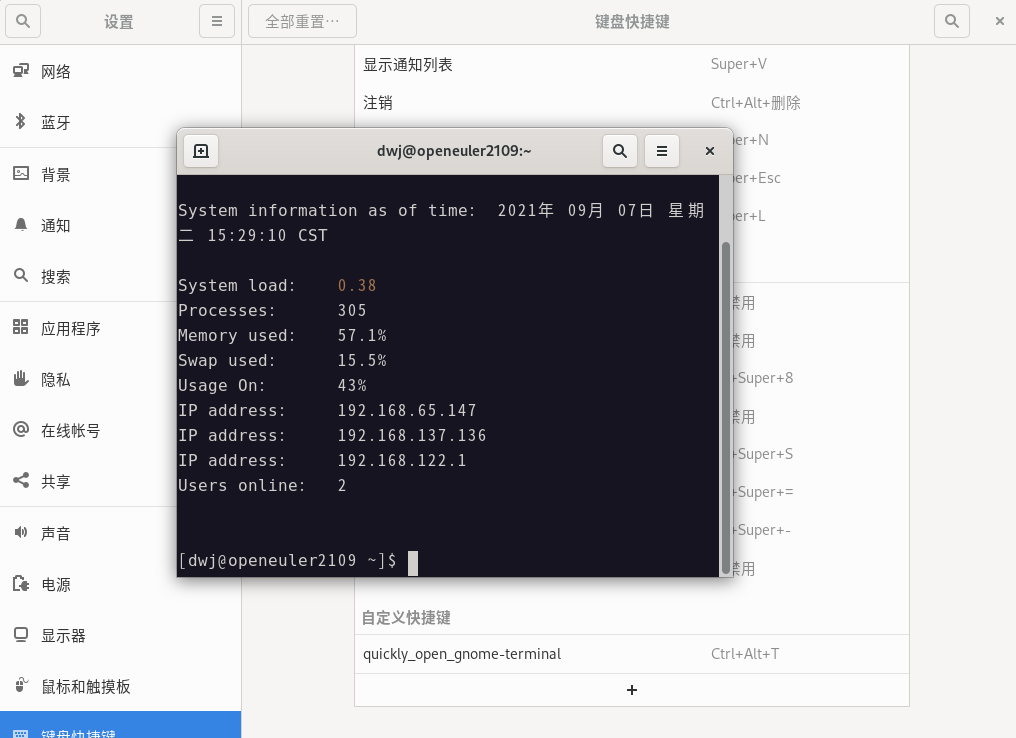Open the Background settings panel
Image resolution: width=1016 pixels, height=738 pixels.
(x=56, y=174)
